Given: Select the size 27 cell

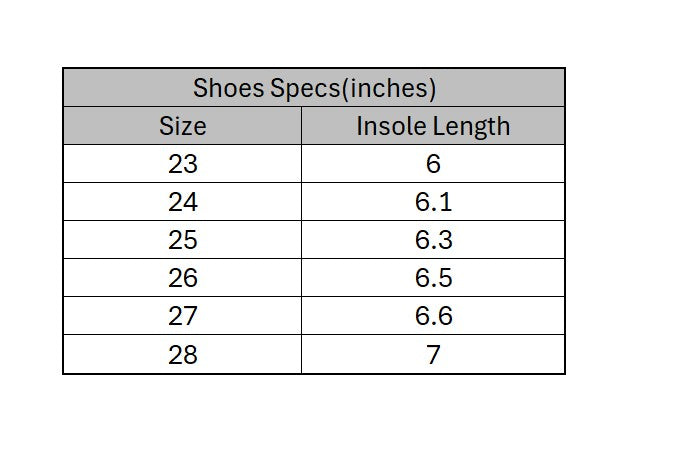Looking at the screenshot, I should point(183,316).
